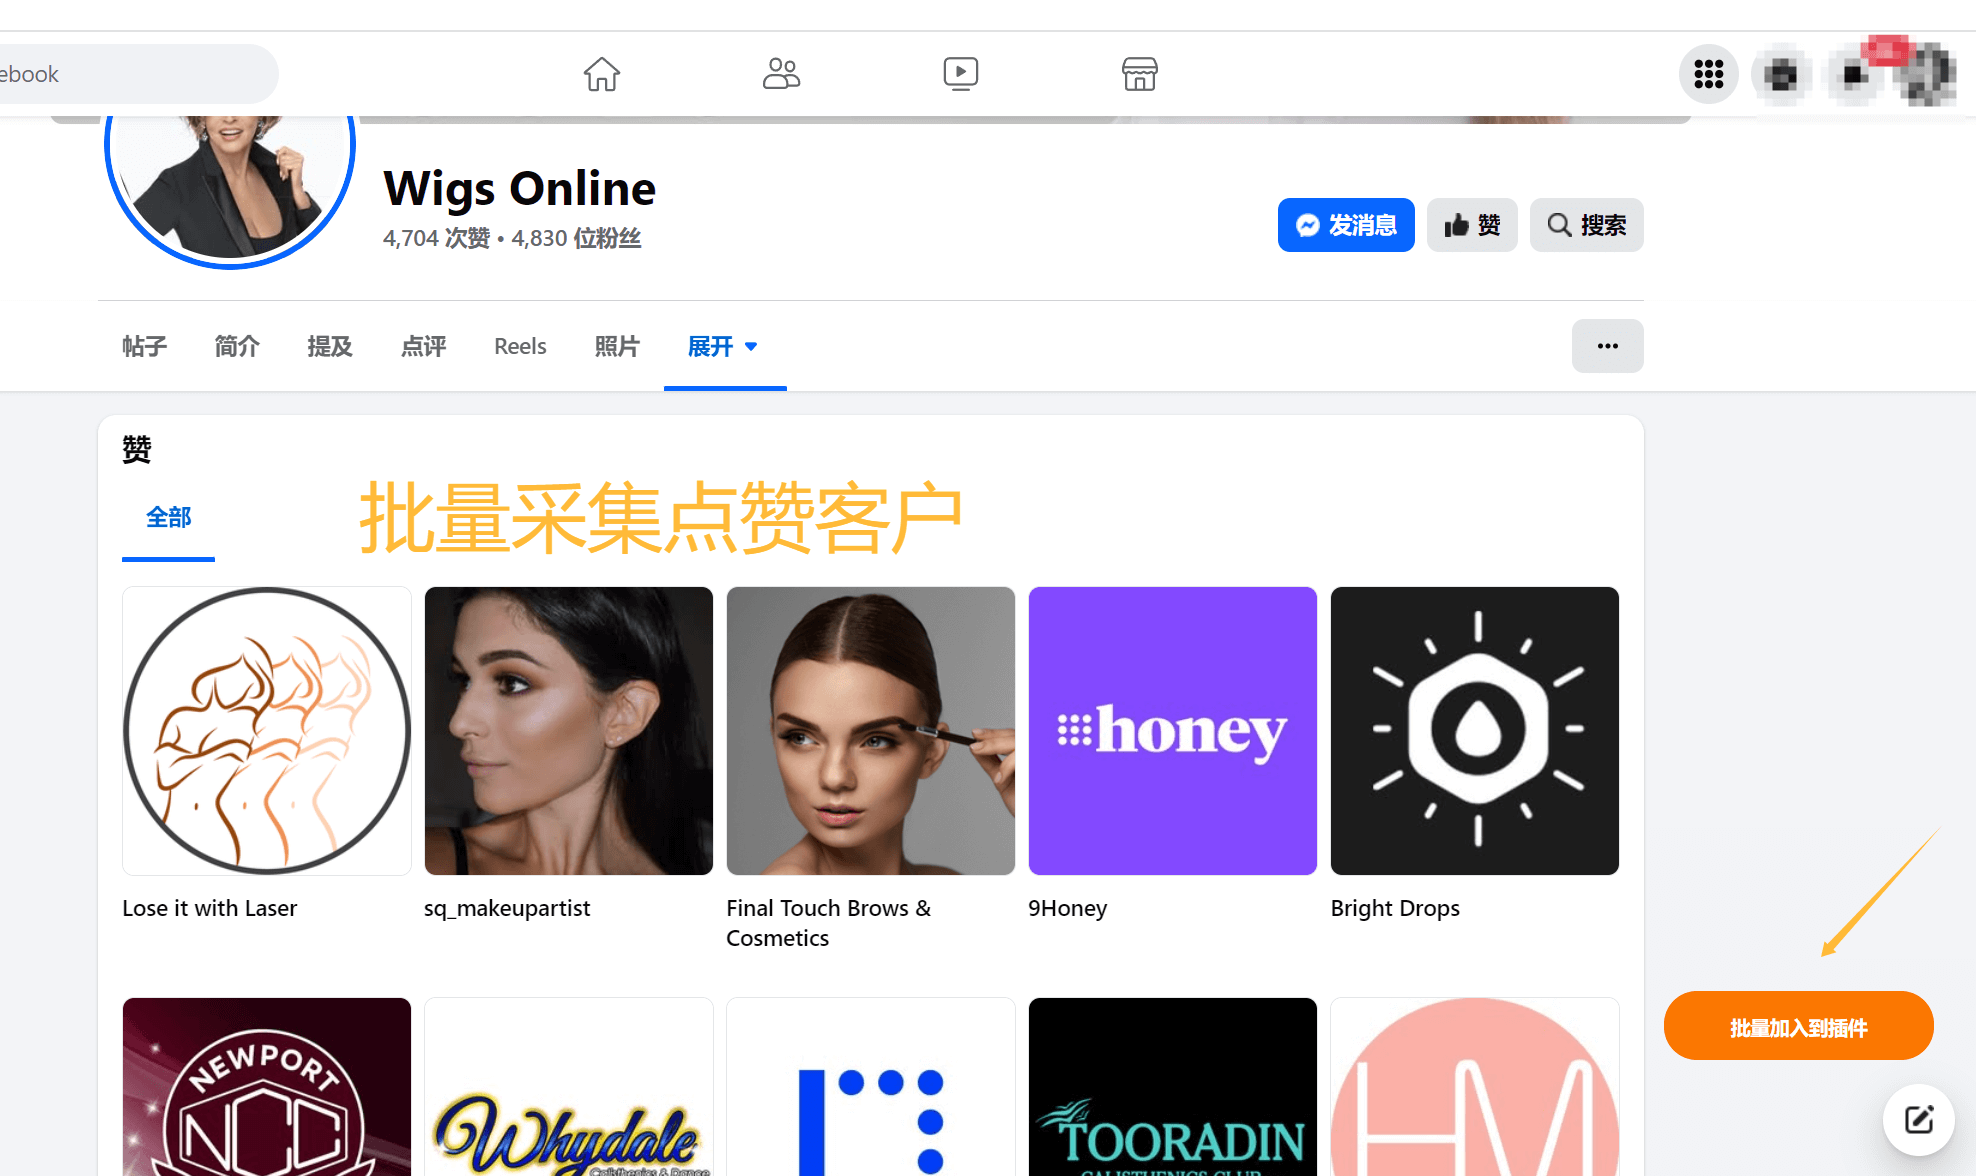Switch to the 简介 tab

pyautogui.click(x=237, y=346)
